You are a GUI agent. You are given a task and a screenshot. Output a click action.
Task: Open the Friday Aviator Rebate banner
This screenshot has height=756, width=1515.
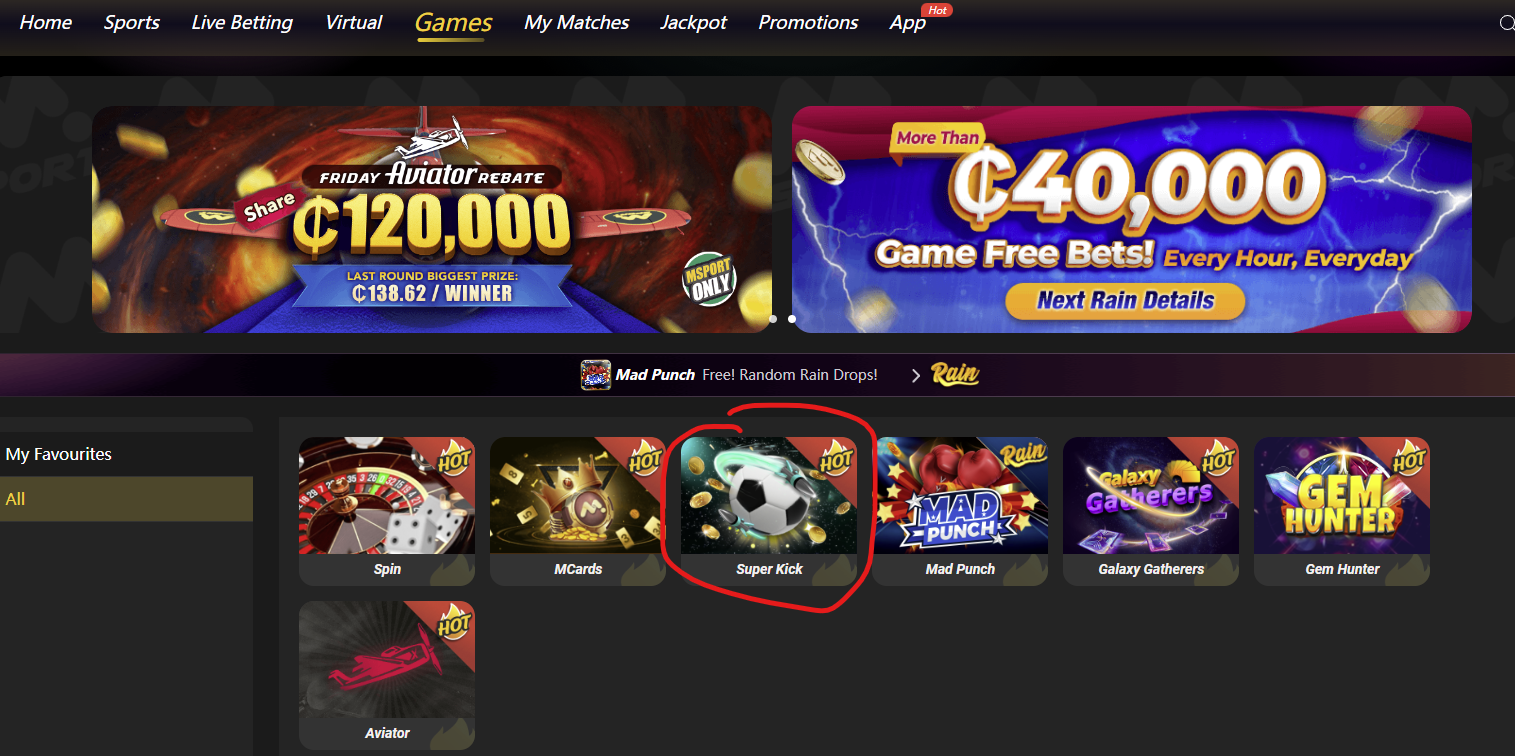pyautogui.click(x=432, y=220)
